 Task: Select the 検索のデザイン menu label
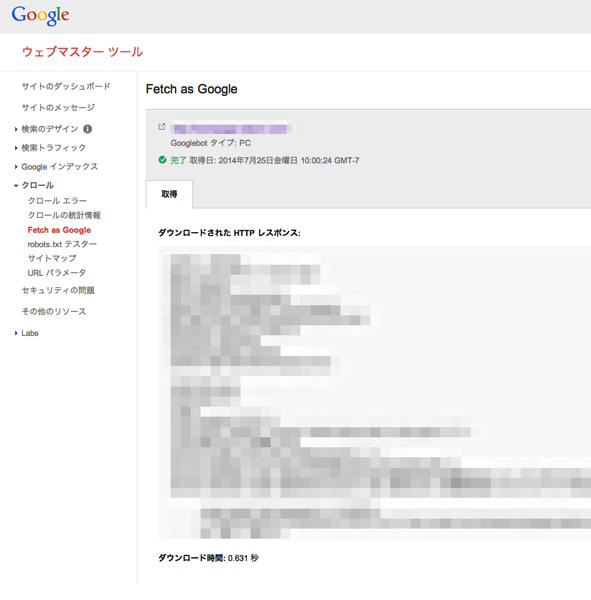coord(50,129)
